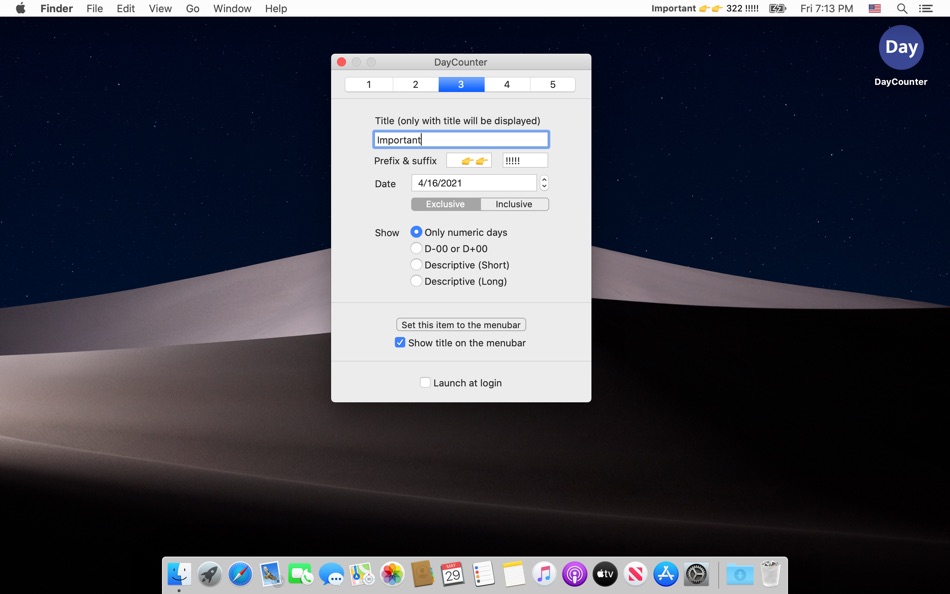Open the Window menu
Image resolution: width=950 pixels, height=594 pixels.
232,8
